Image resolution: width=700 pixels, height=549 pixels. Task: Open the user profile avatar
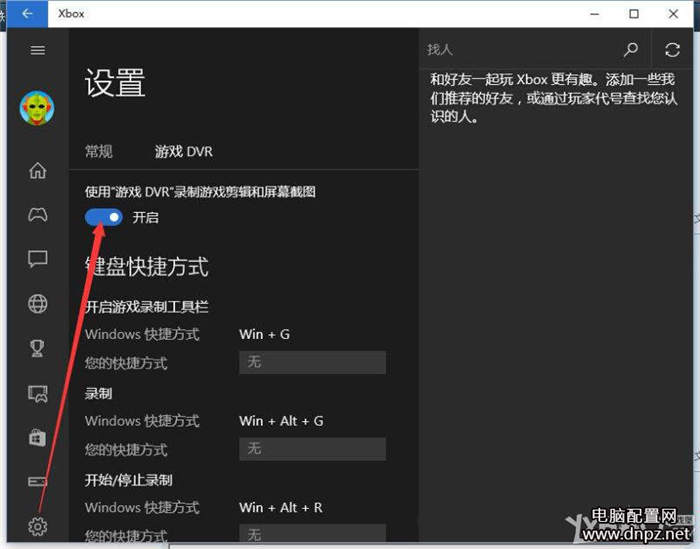pyautogui.click(x=37, y=108)
